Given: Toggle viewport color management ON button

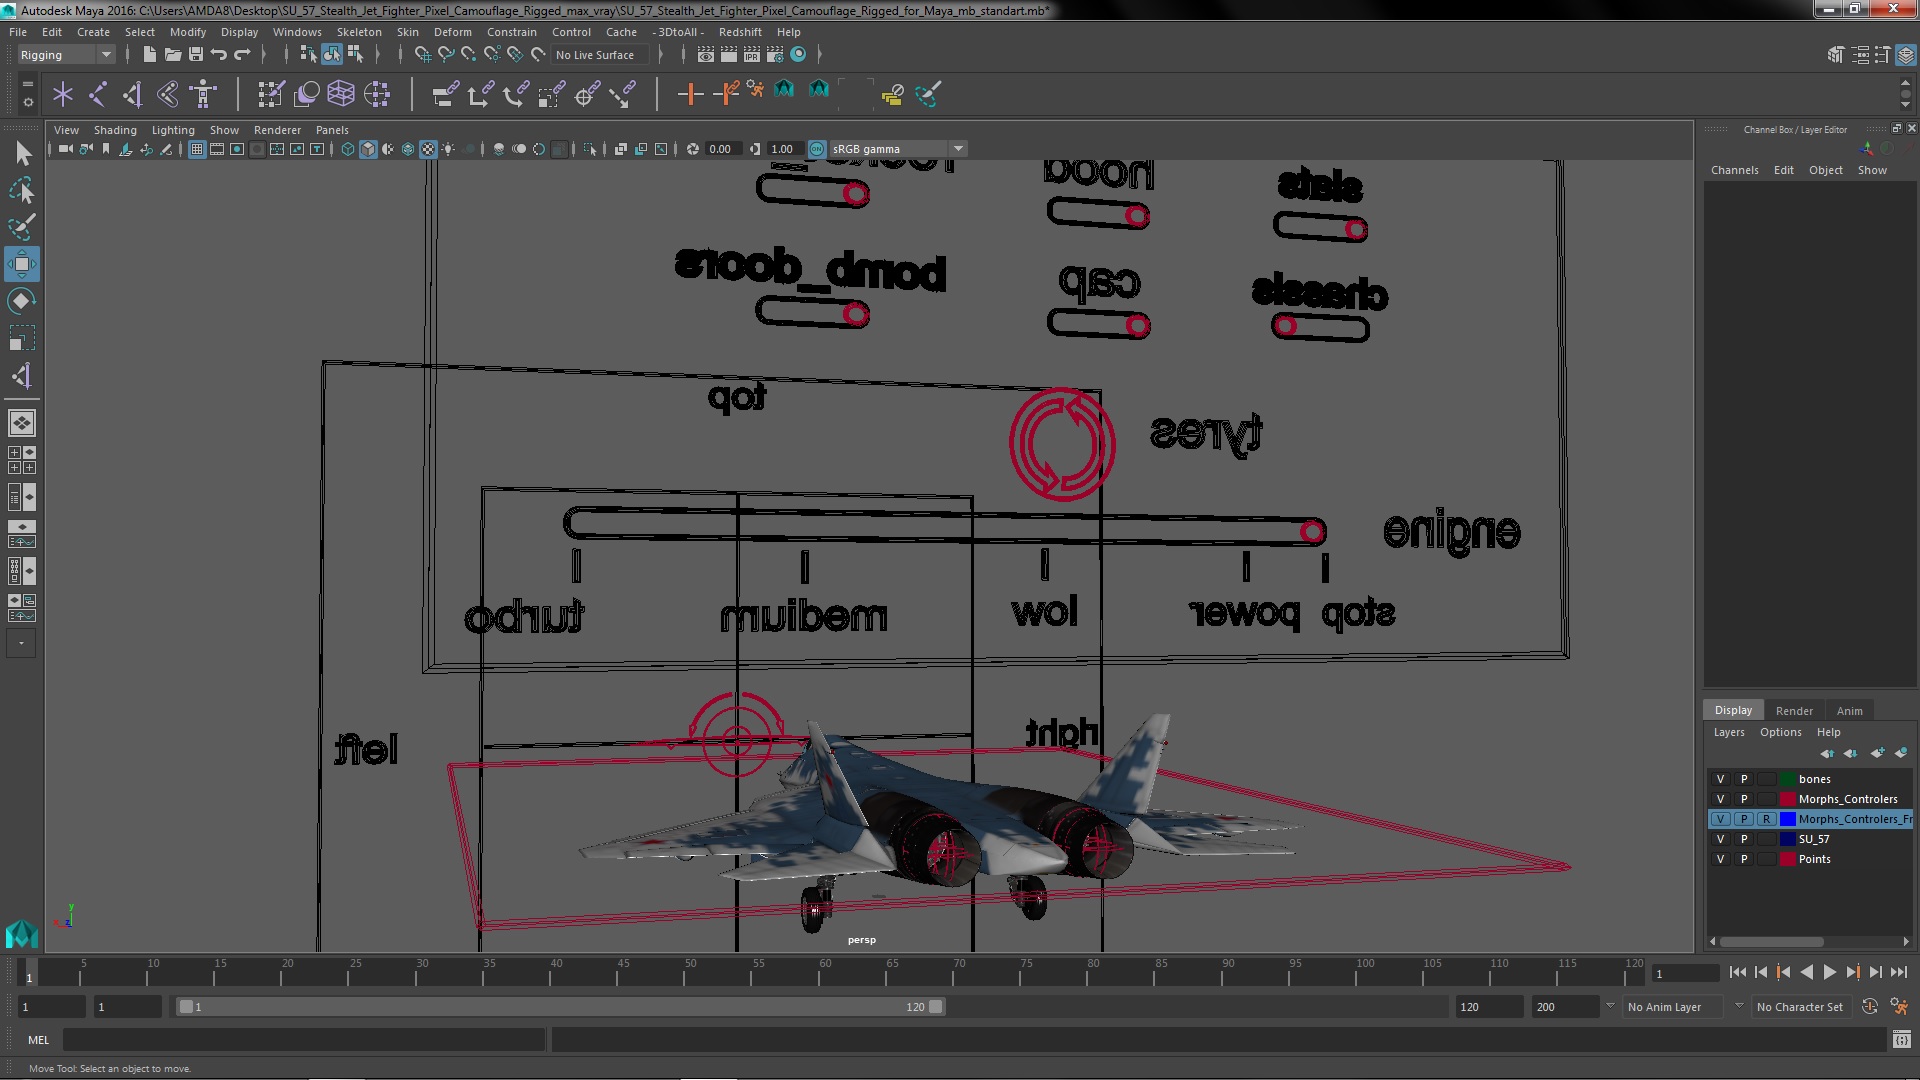Looking at the screenshot, I should (817, 149).
